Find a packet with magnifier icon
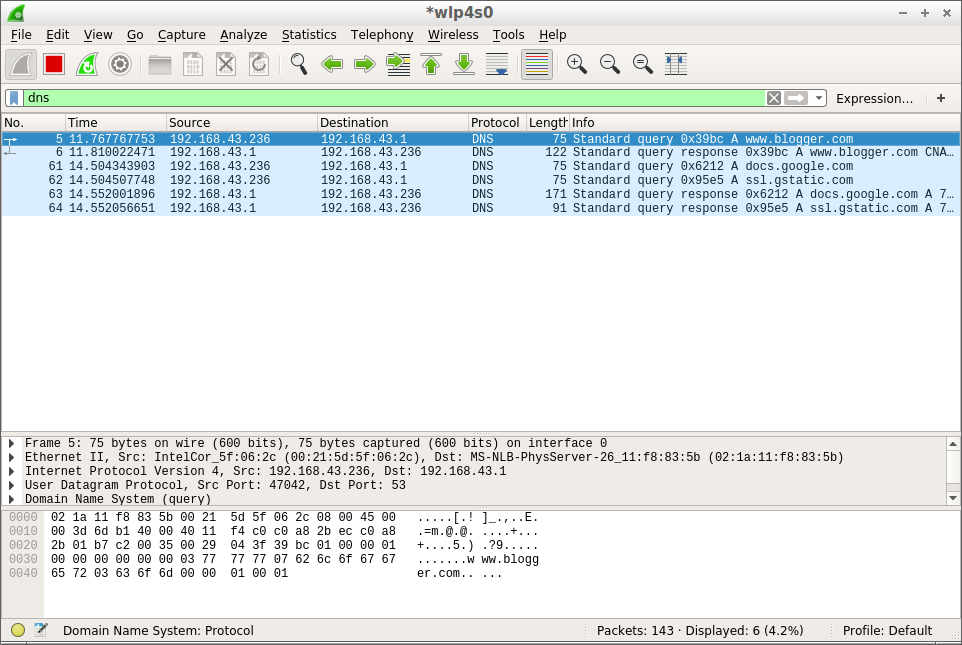Screen dimensions: 962x645 pyautogui.click(x=299, y=64)
